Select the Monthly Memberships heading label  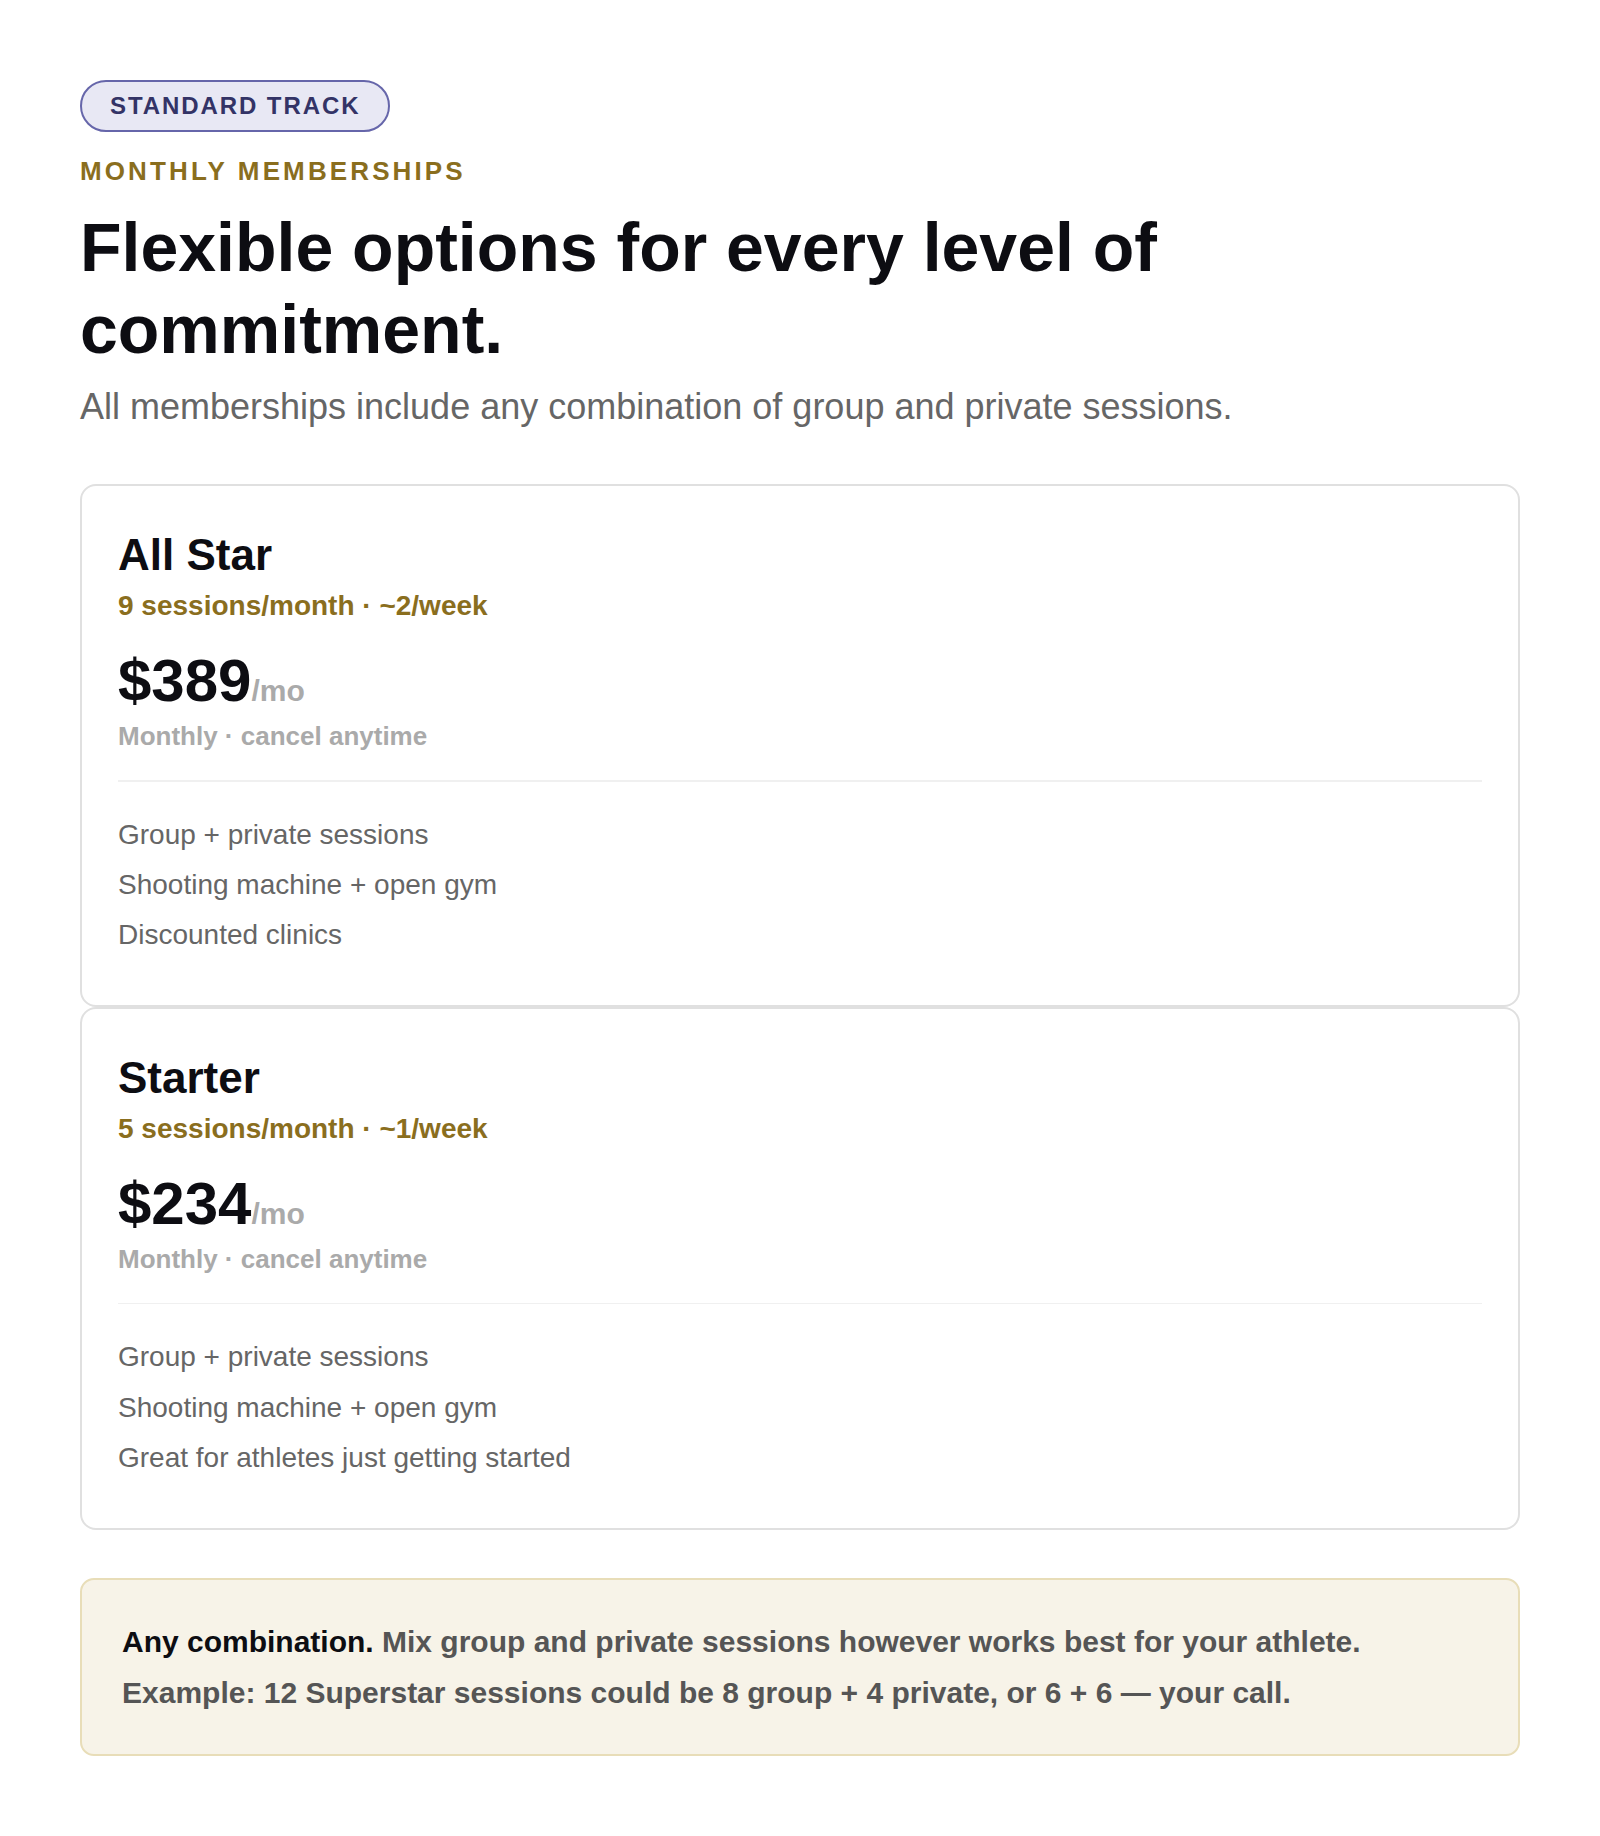(272, 171)
